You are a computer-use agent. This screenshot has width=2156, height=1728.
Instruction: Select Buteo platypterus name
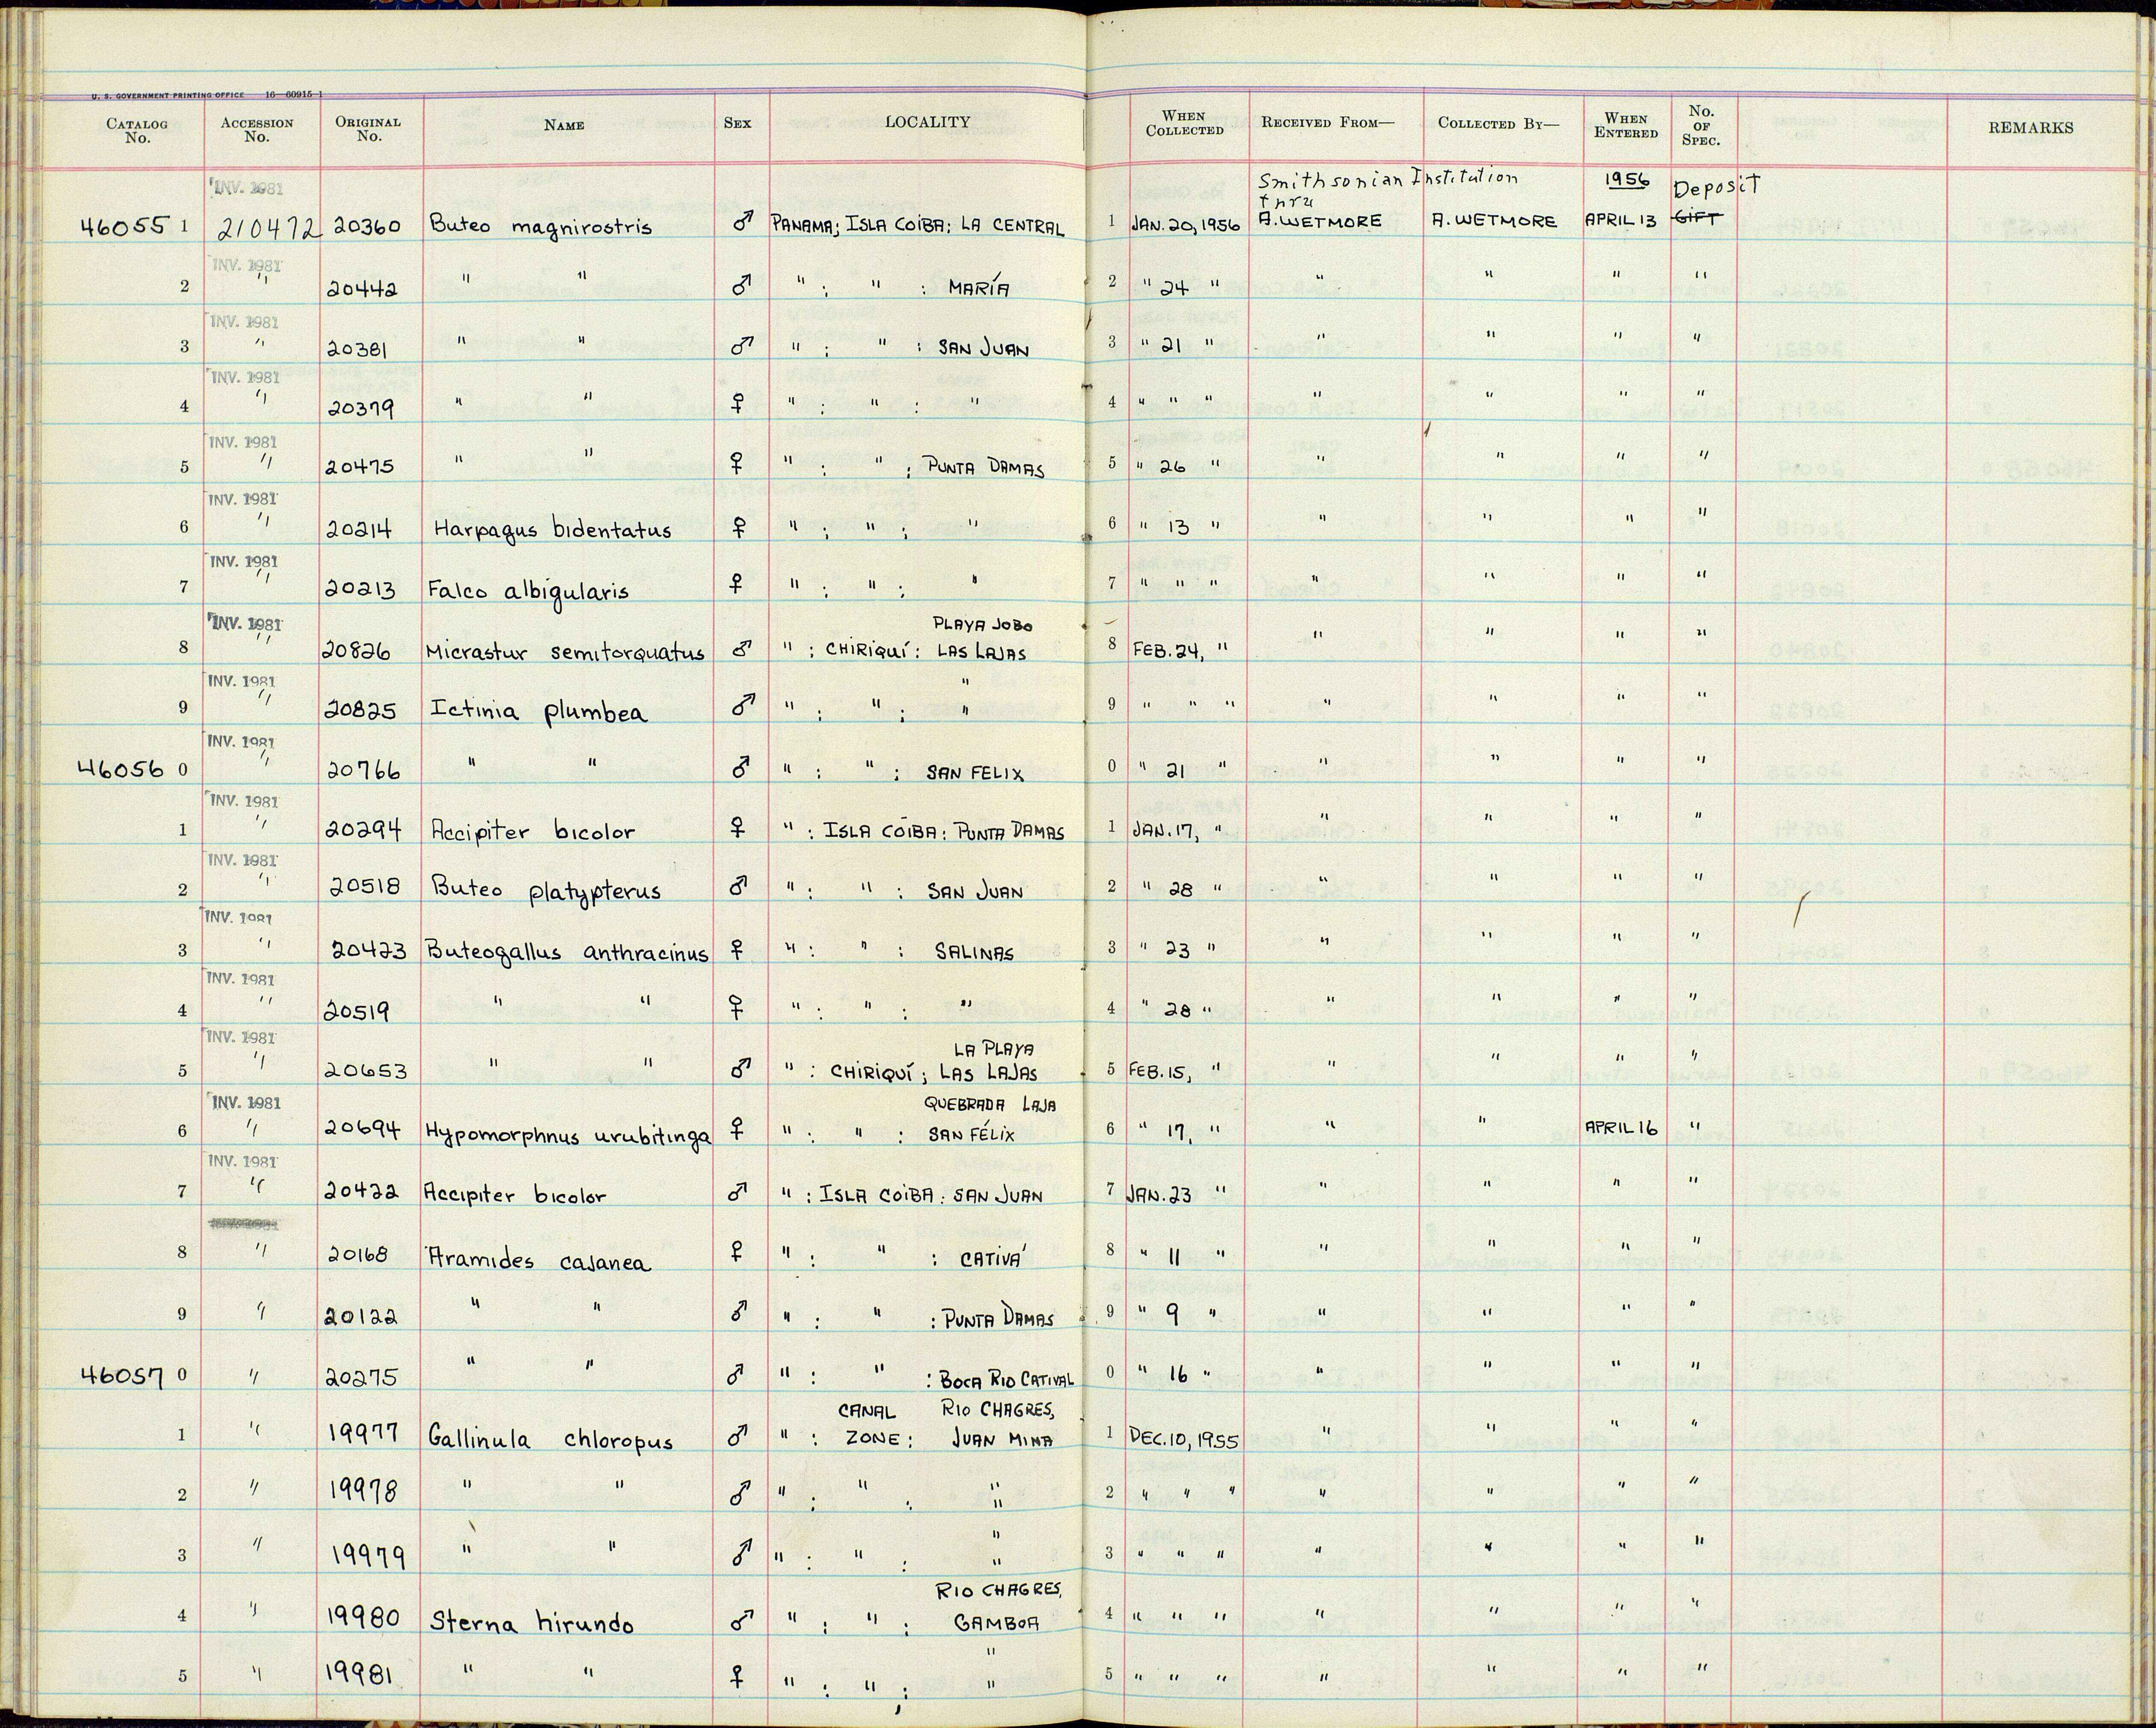546,890
